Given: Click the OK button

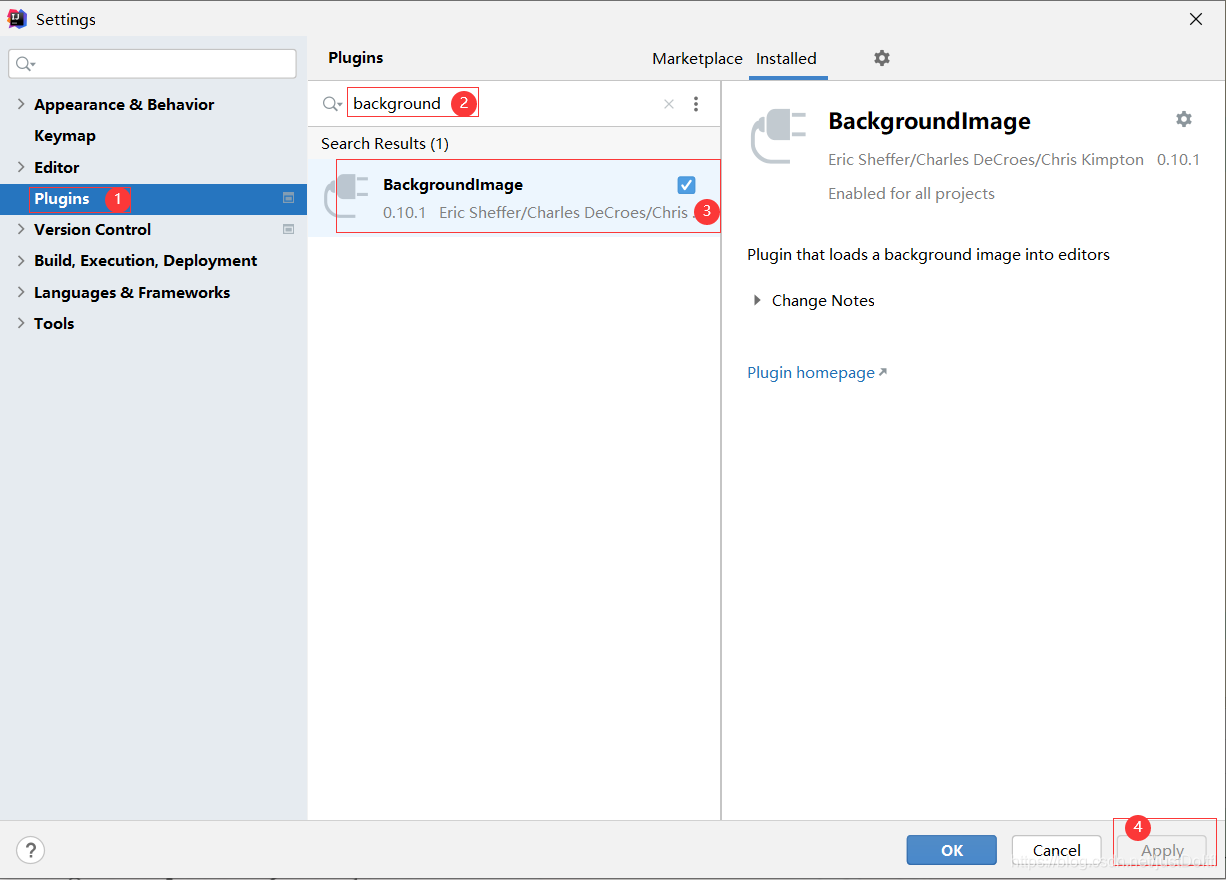Looking at the screenshot, I should pos(952,850).
